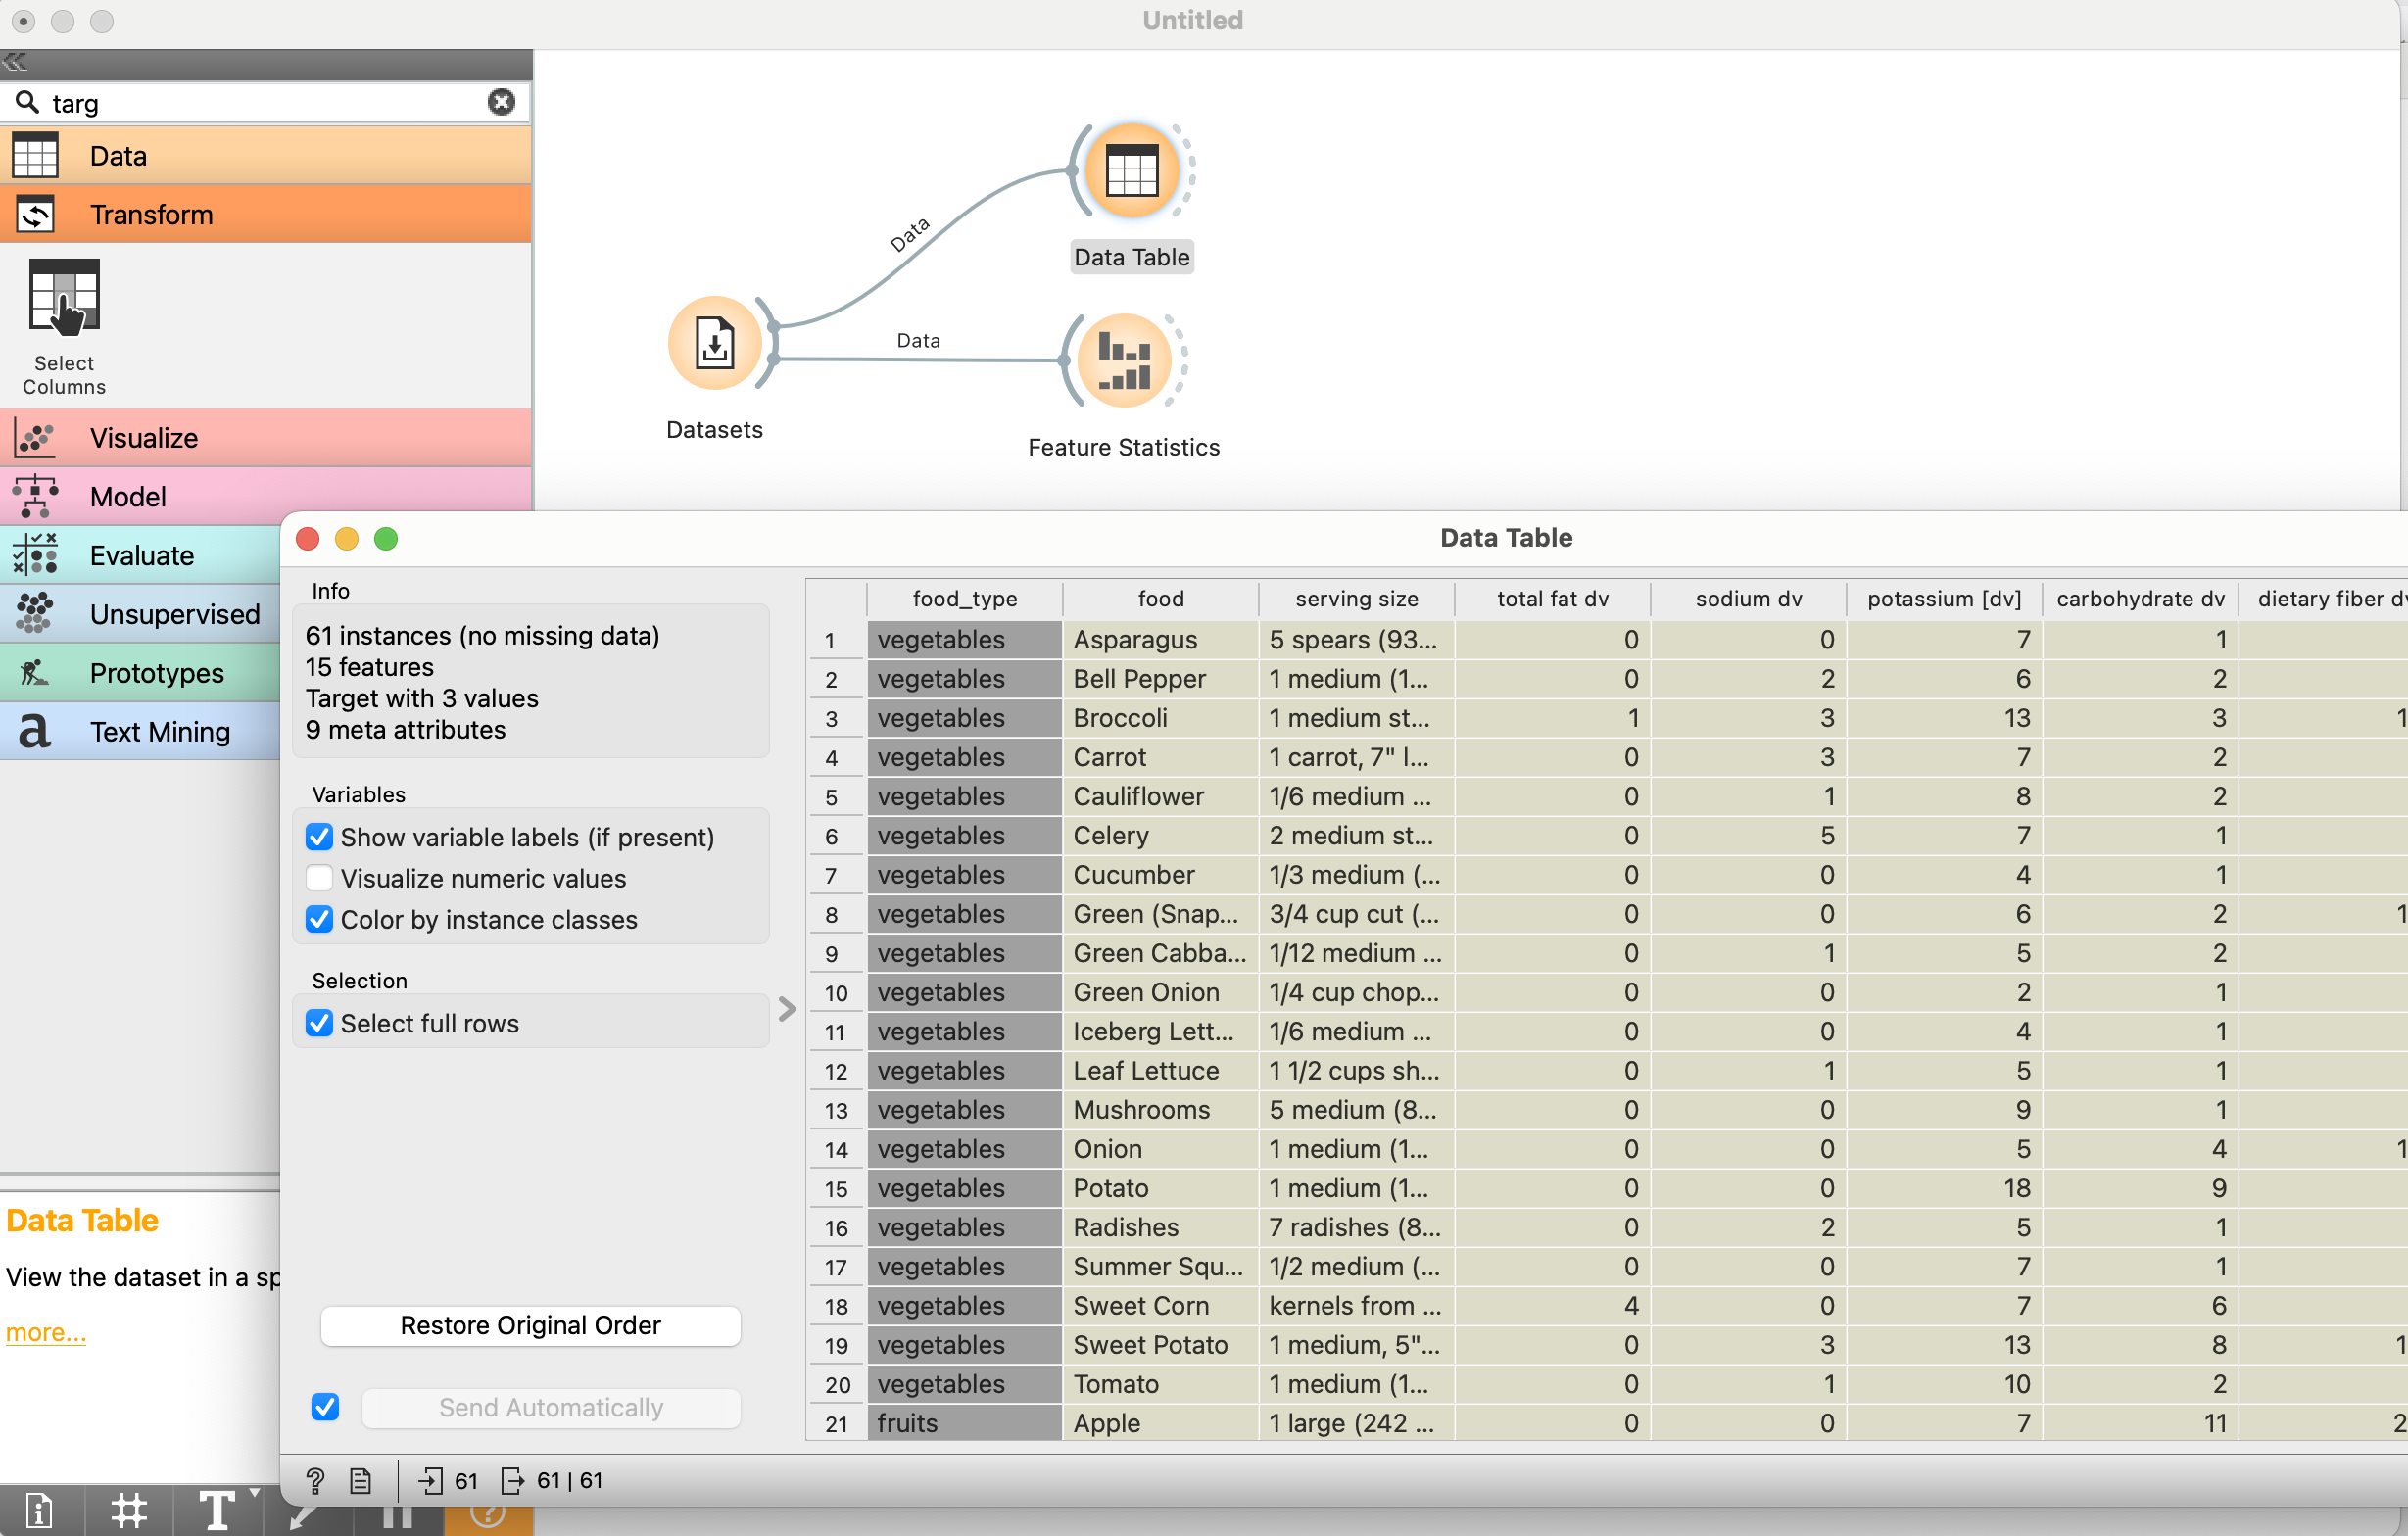Sort by total fat dv column
The width and height of the screenshot is (2408, 1536).
pos(1552,599)
